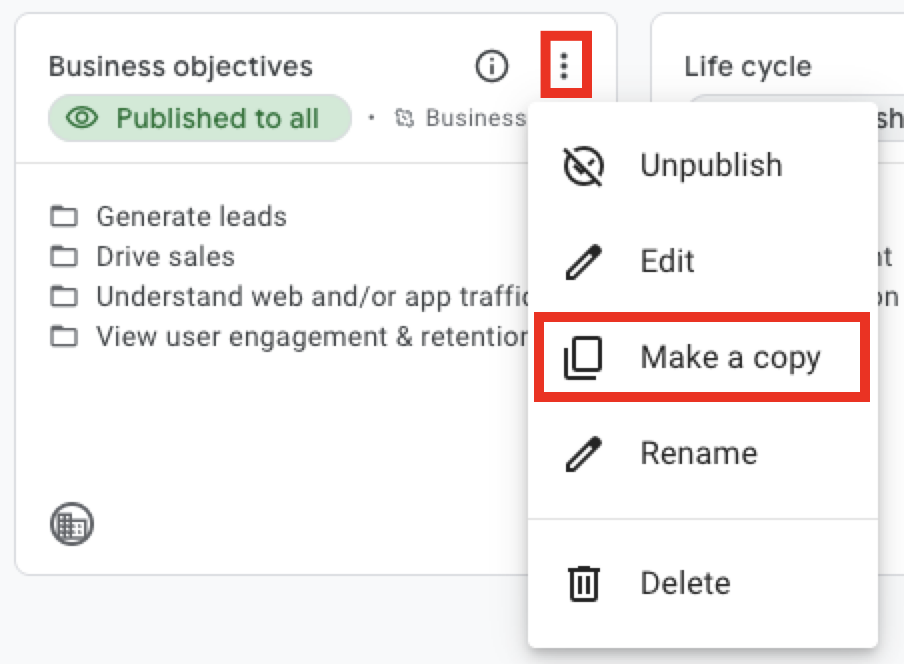Click the Delete trash can icon
Viewport: 904px width, 664px height.
tap(583, 584)
